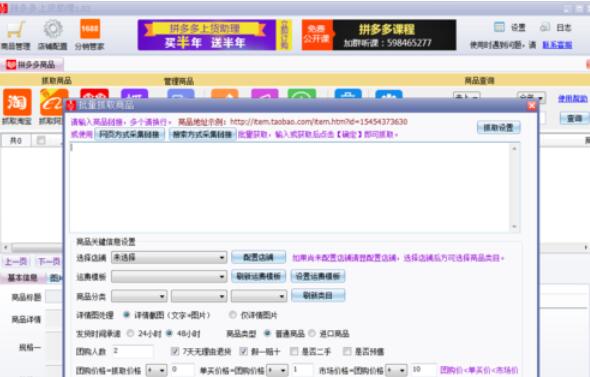Select the 48小时 shipping radio option
590x377 pixels.
[x=169, y=333]
